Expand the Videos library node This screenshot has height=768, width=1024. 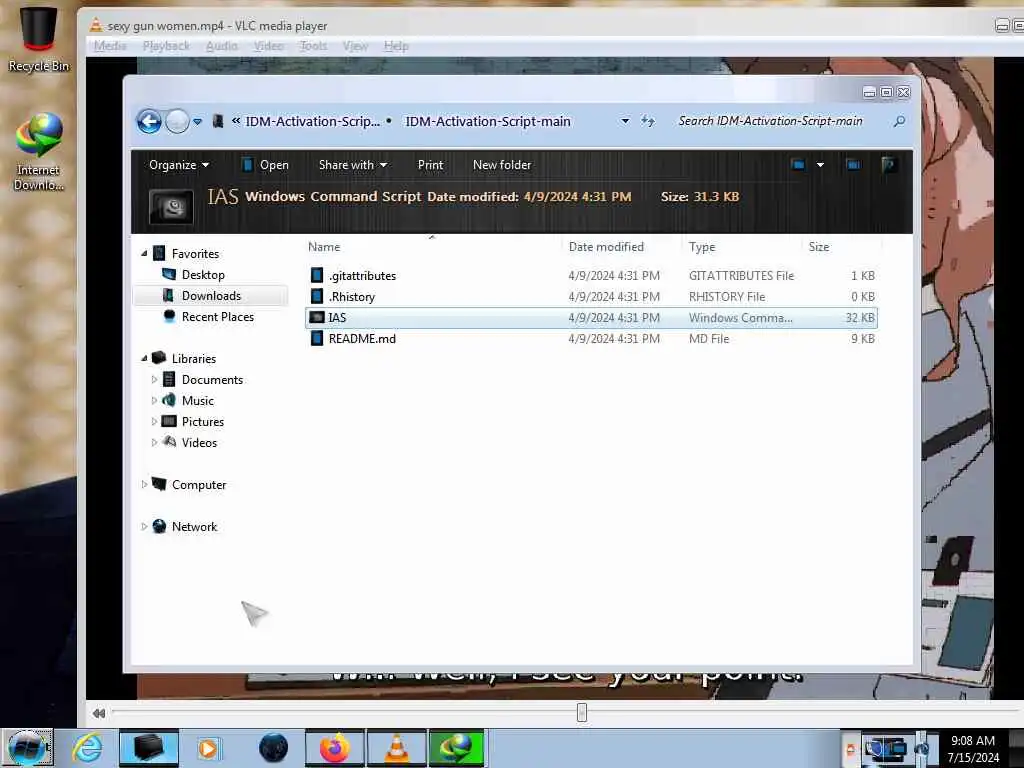[x=154, y=442]
